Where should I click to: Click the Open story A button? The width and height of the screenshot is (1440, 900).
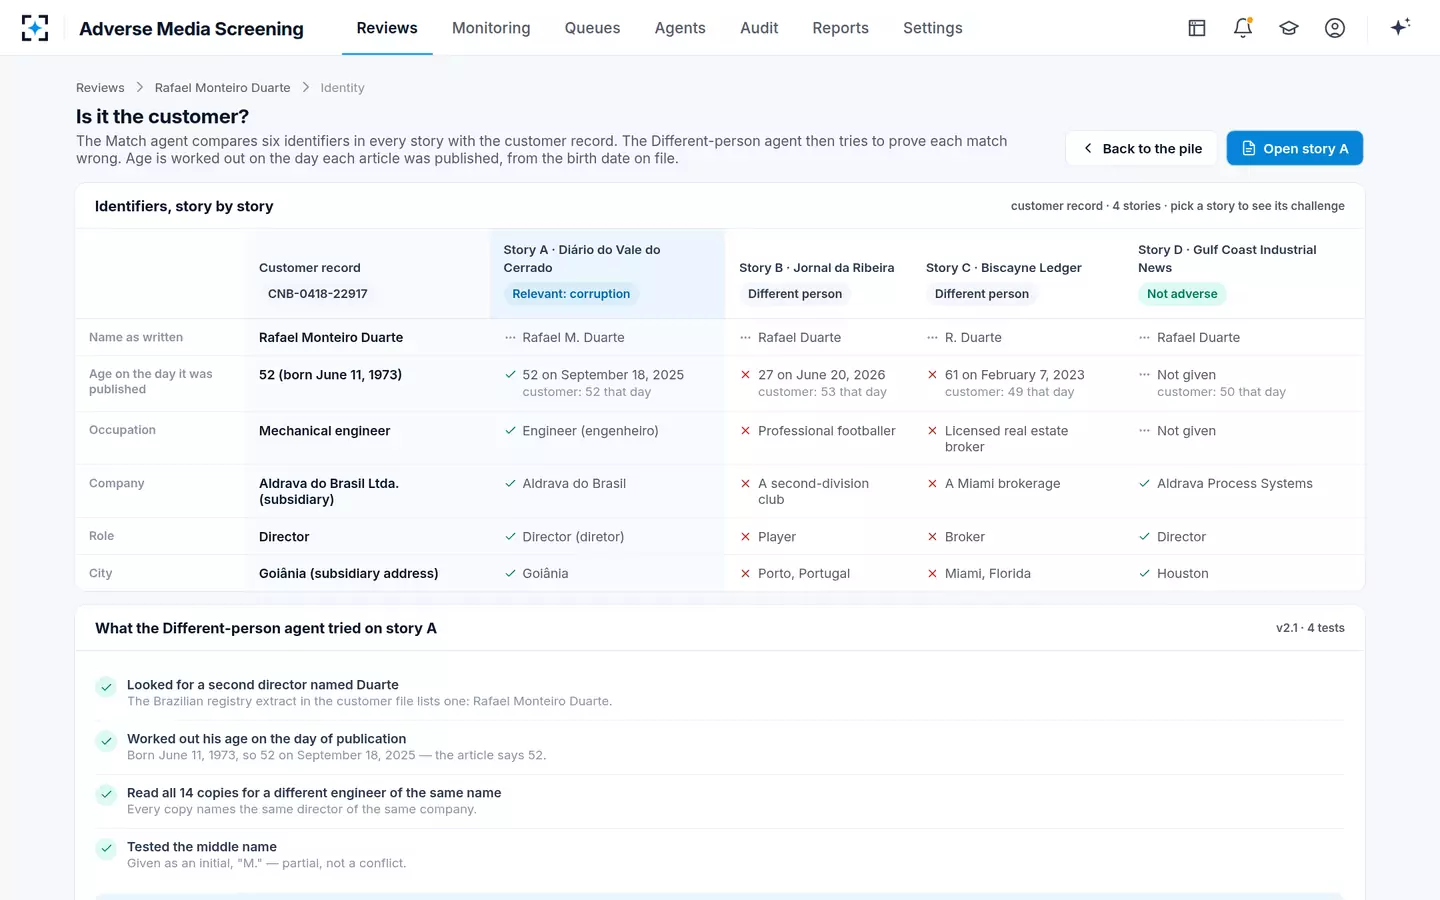tap(1294, 149)
